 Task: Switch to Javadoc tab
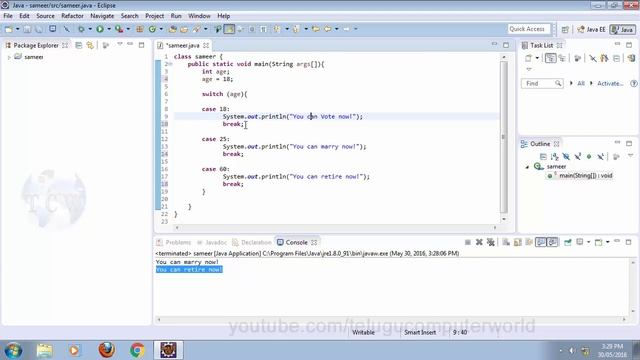coord(212,242)
